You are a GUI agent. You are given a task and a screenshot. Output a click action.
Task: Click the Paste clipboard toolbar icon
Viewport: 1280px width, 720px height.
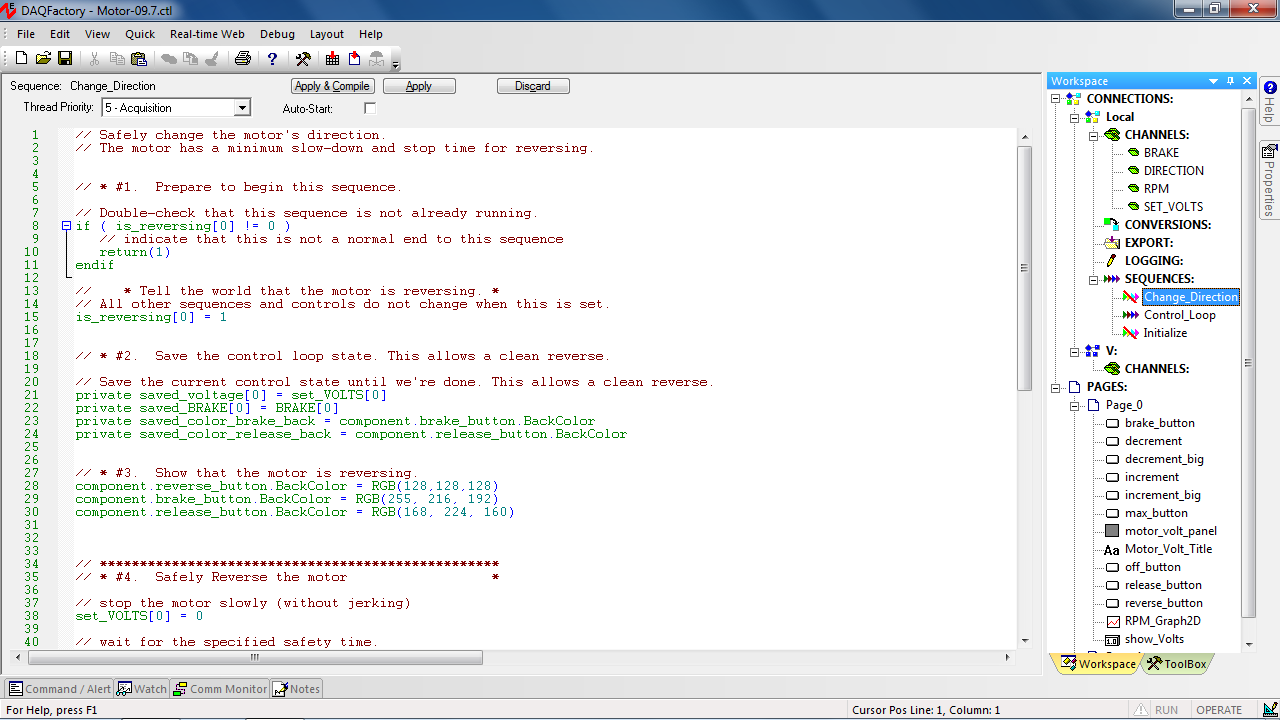coord(139,59)
